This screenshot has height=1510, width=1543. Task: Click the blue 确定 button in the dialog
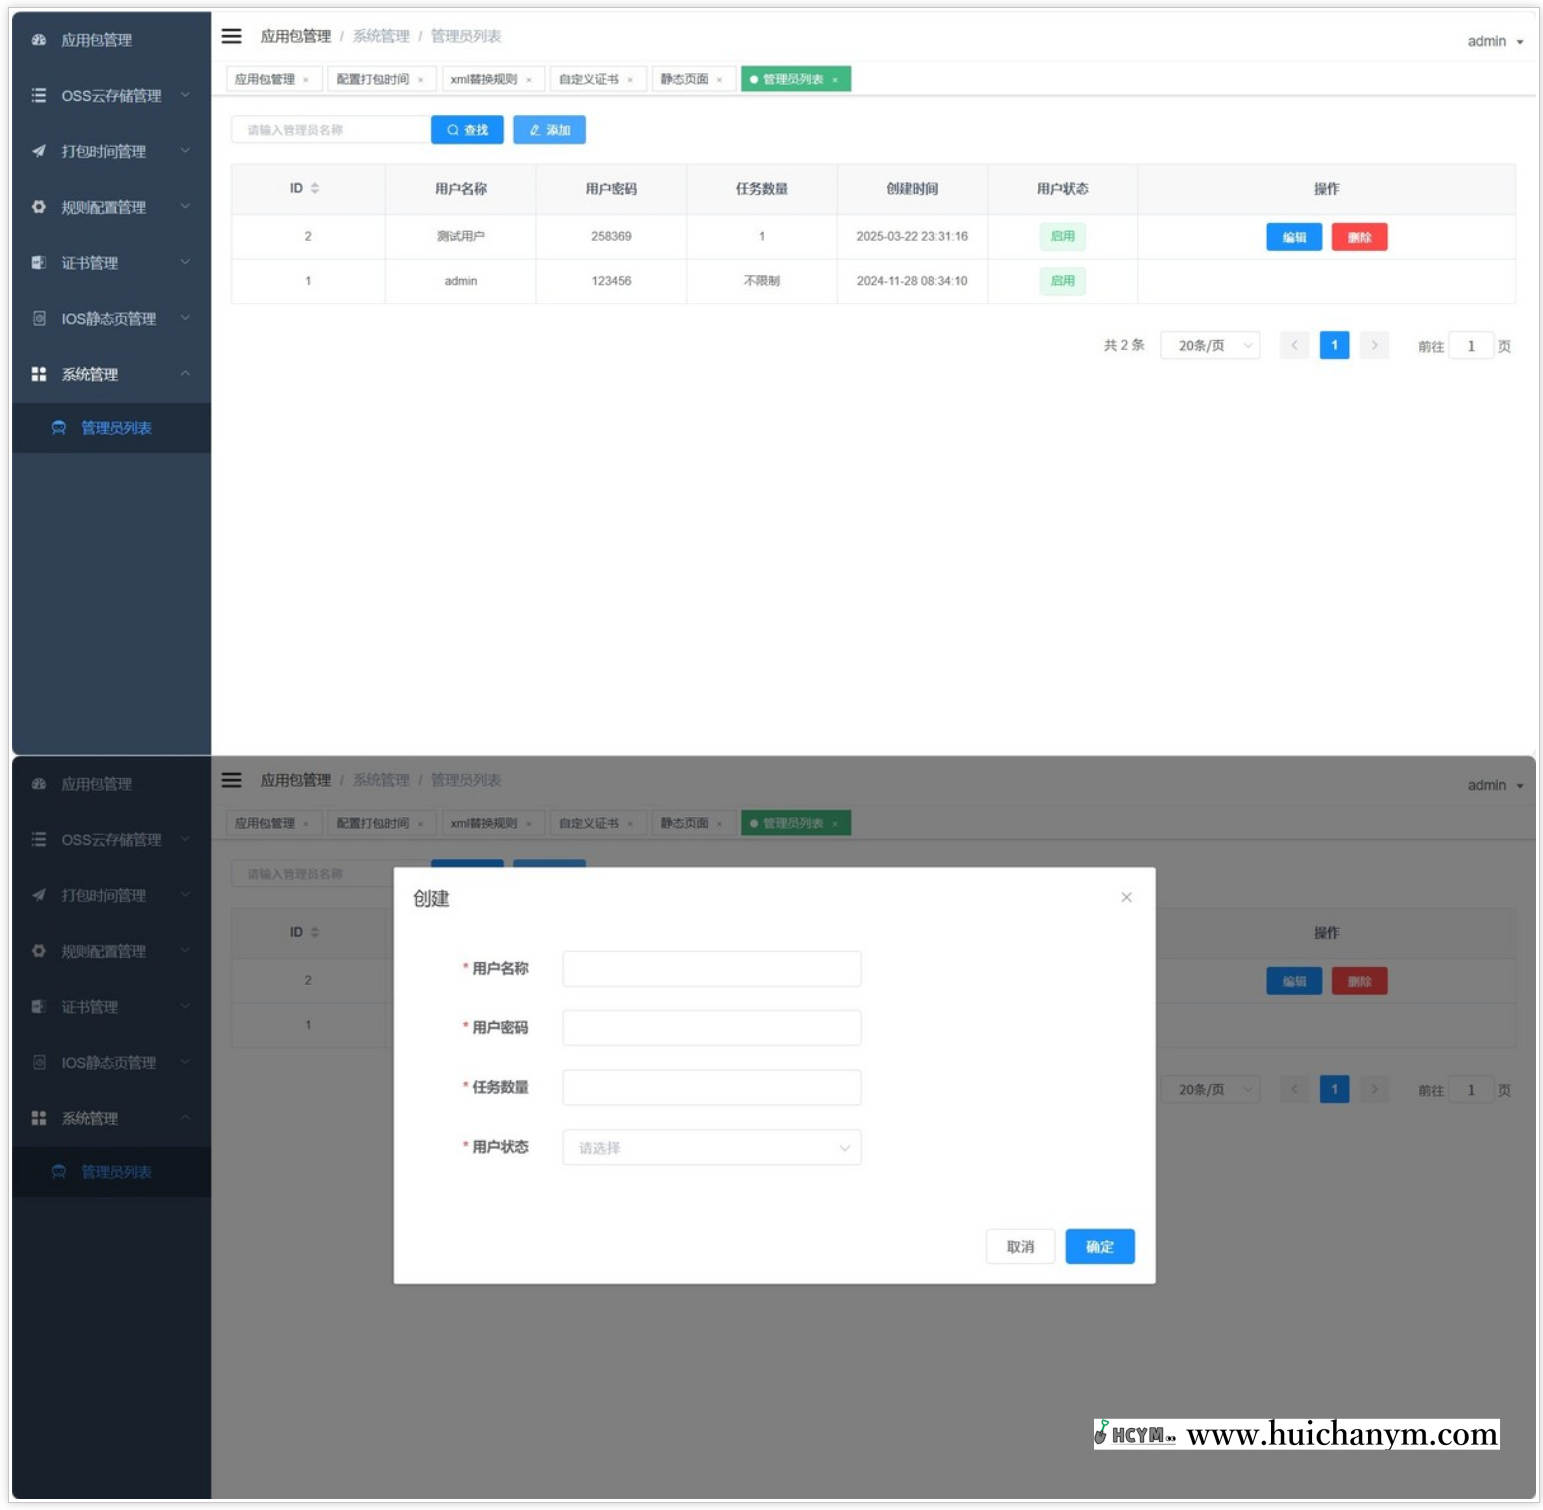coord(1099,1246)
